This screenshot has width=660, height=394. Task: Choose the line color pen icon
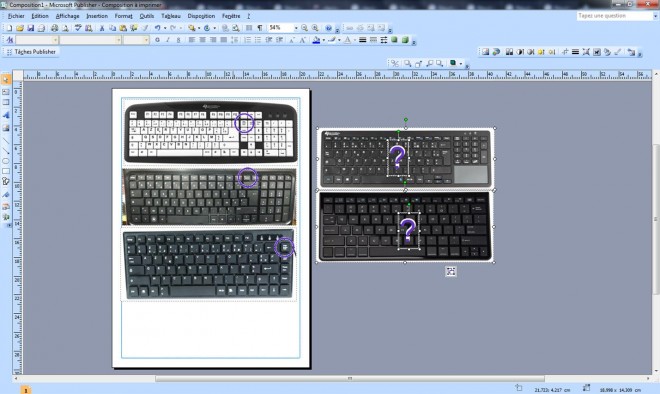point(332,40)
